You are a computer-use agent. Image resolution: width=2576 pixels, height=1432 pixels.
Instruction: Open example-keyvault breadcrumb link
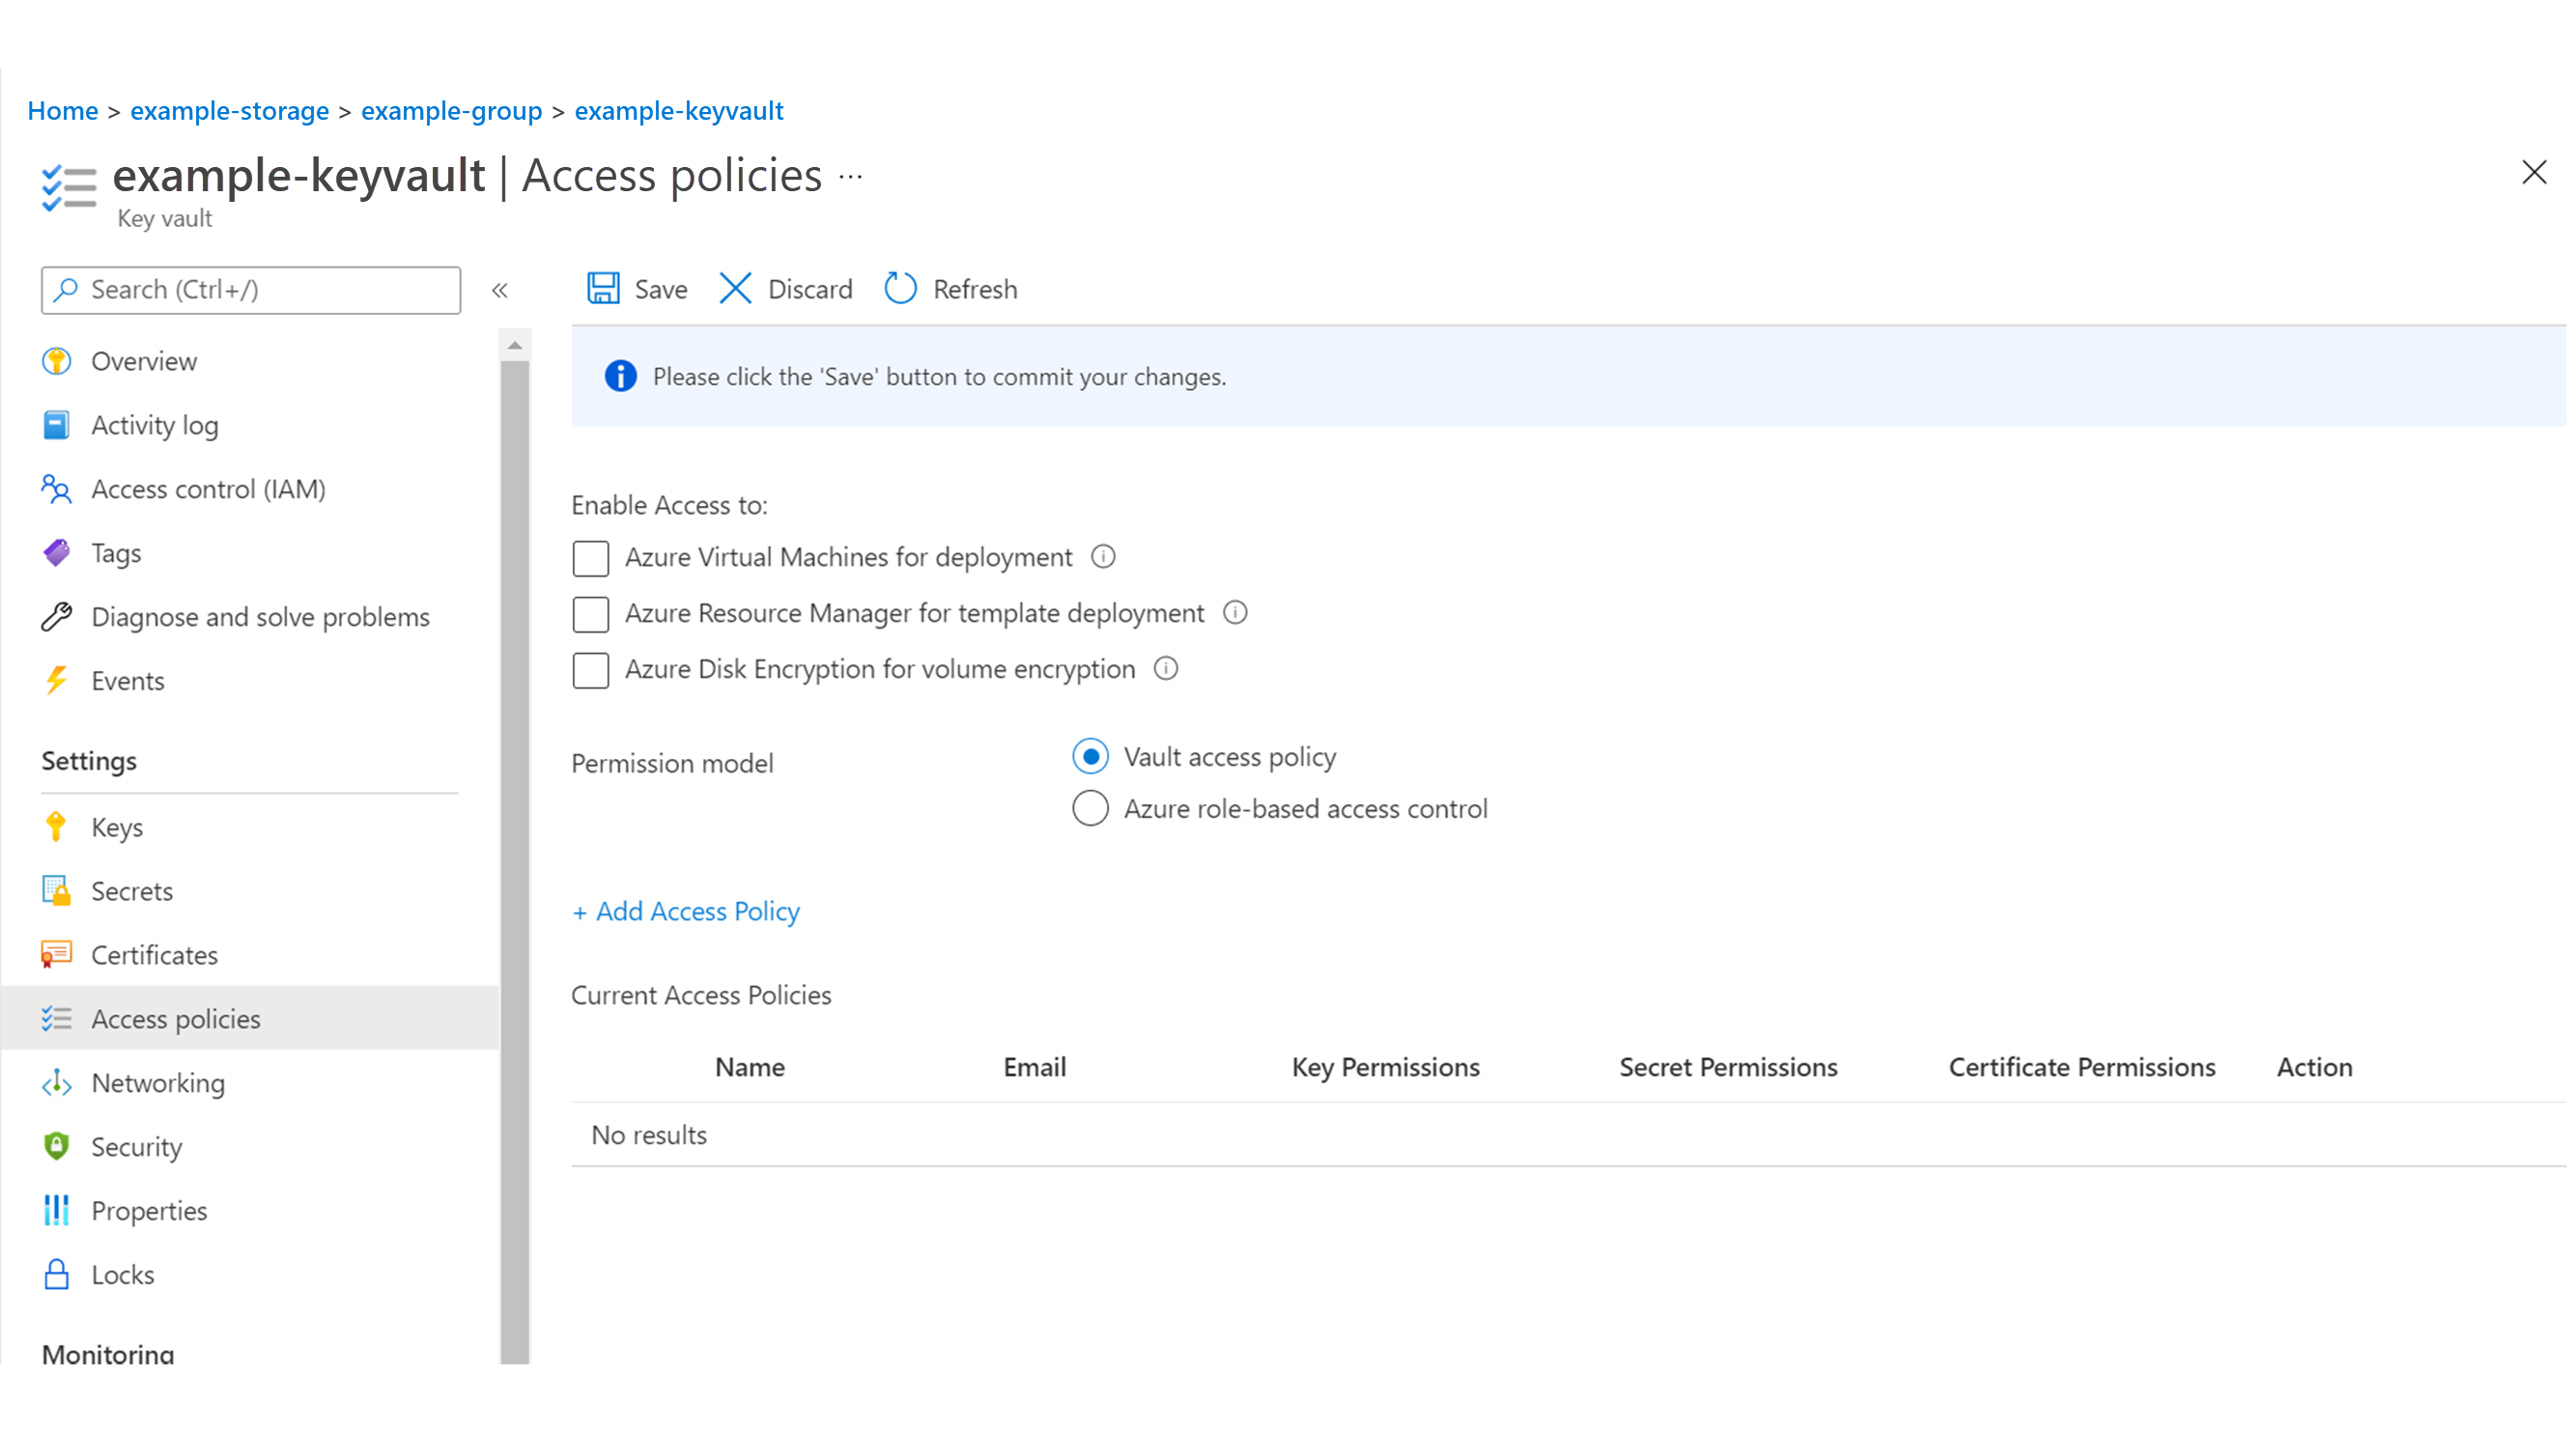coord(679,110)
